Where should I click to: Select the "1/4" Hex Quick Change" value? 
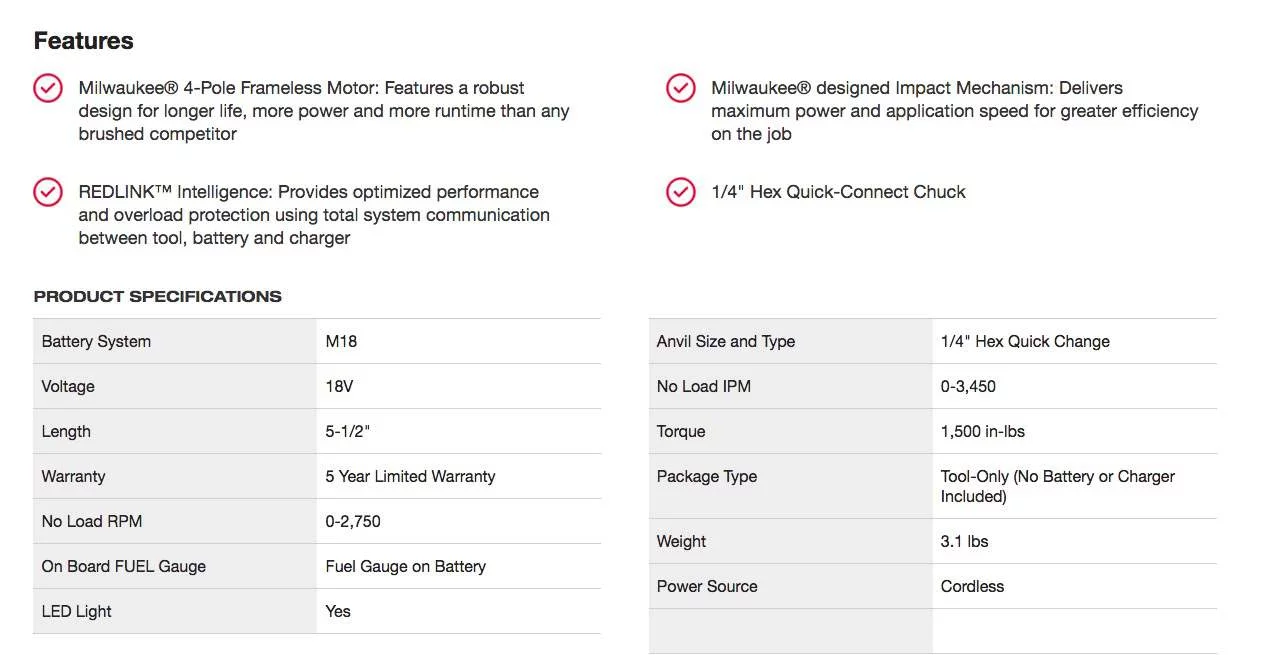(1025, 341)
